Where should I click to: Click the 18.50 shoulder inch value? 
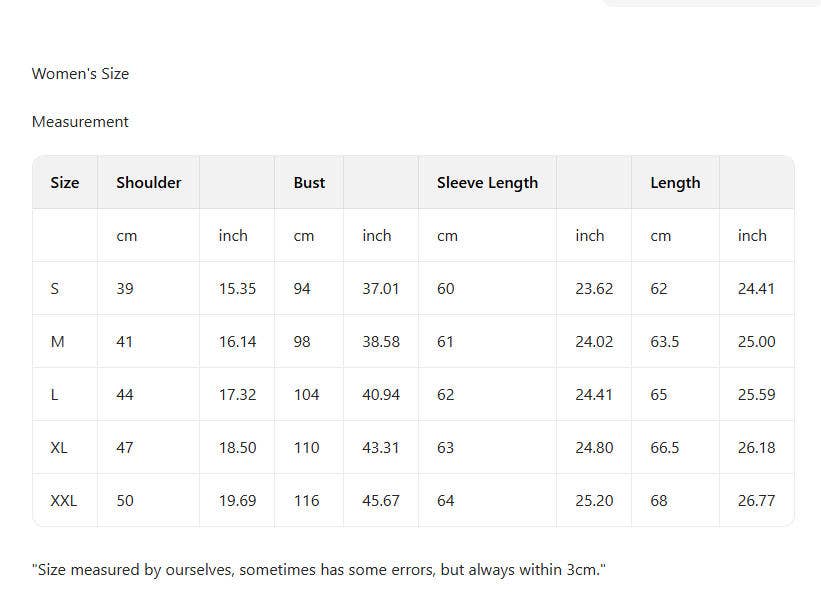tap(237, 448)
